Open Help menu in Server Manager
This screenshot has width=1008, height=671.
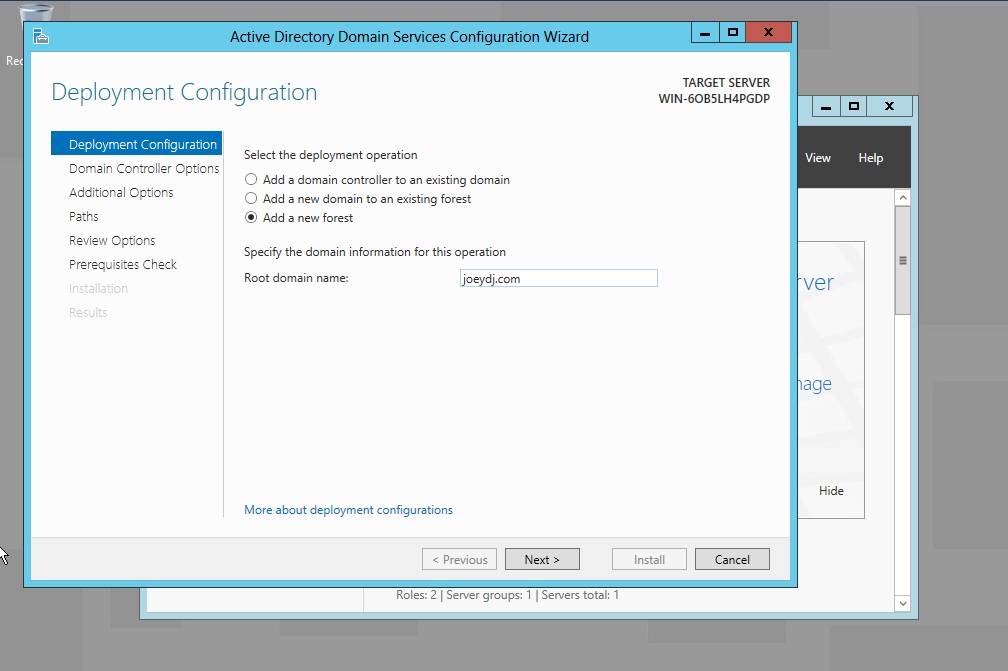coord(870,157)
